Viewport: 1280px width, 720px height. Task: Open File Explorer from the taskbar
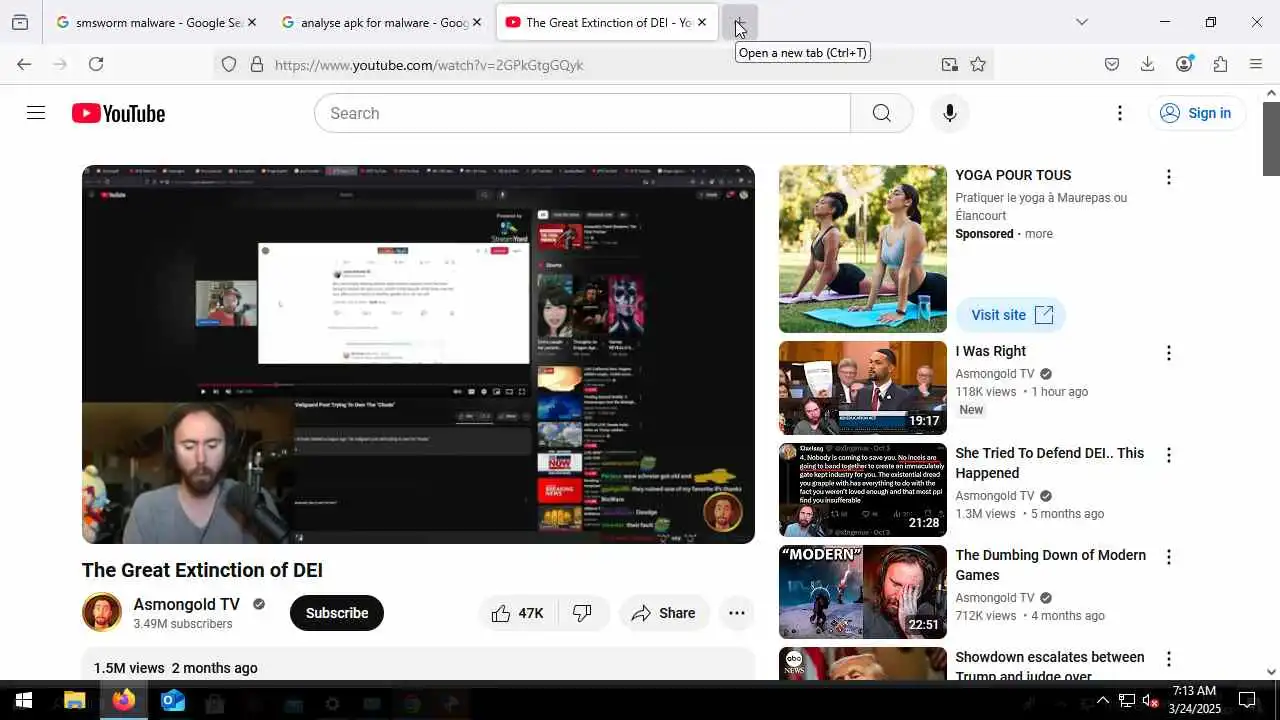click(75, 700)
